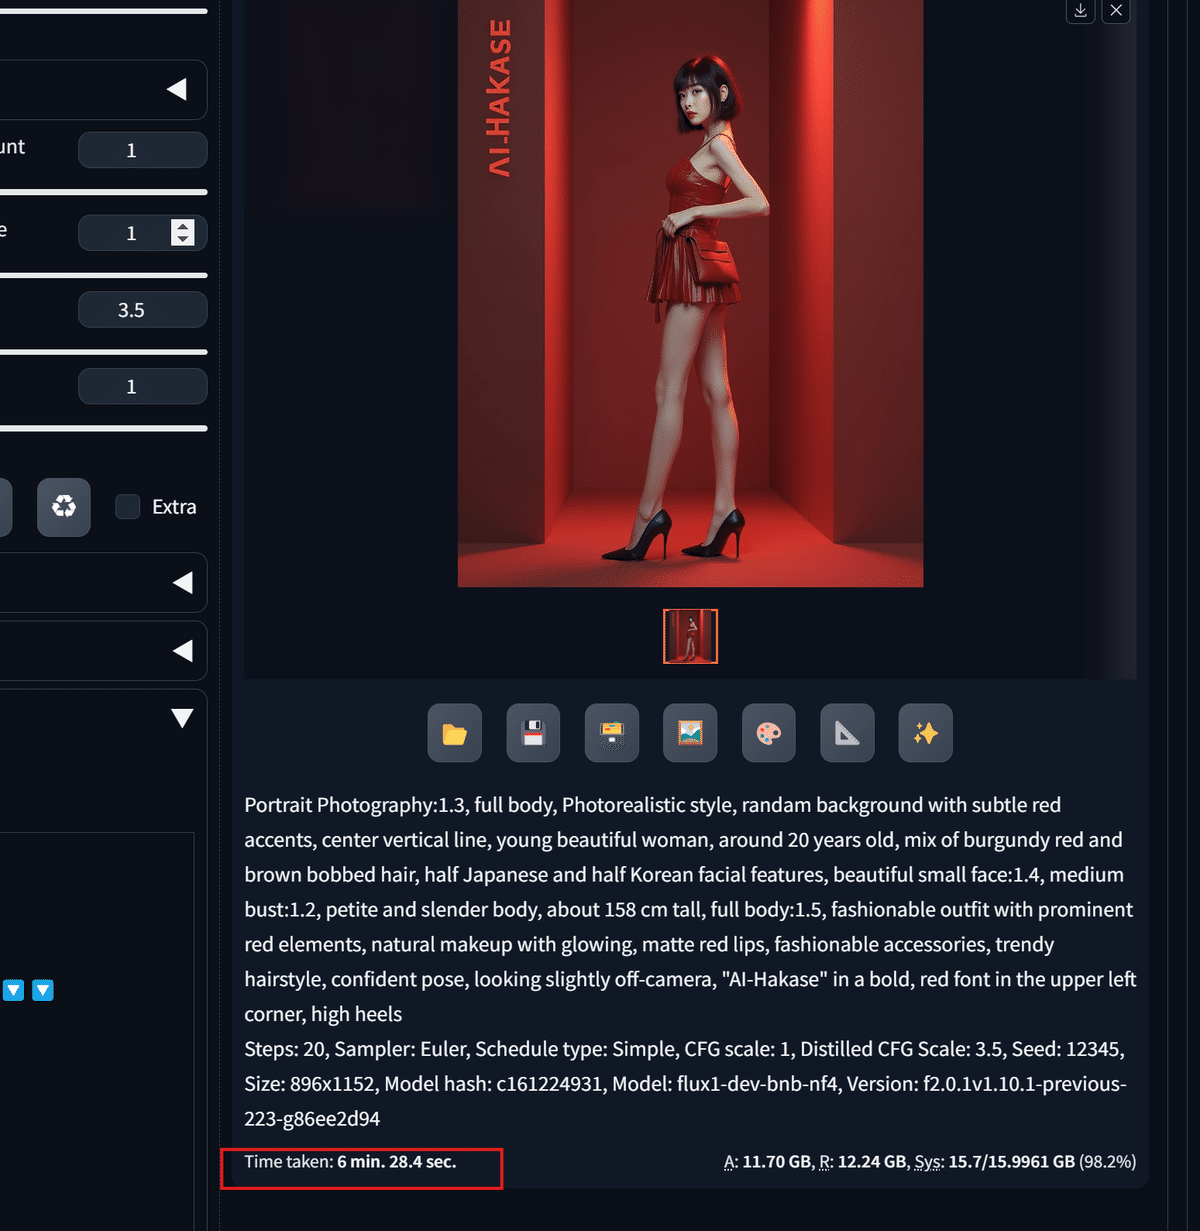The height and width of the screenshot is (1231, 1200).
Task: Collapse the open panel with downward triangle
Action: coord(182,718)
